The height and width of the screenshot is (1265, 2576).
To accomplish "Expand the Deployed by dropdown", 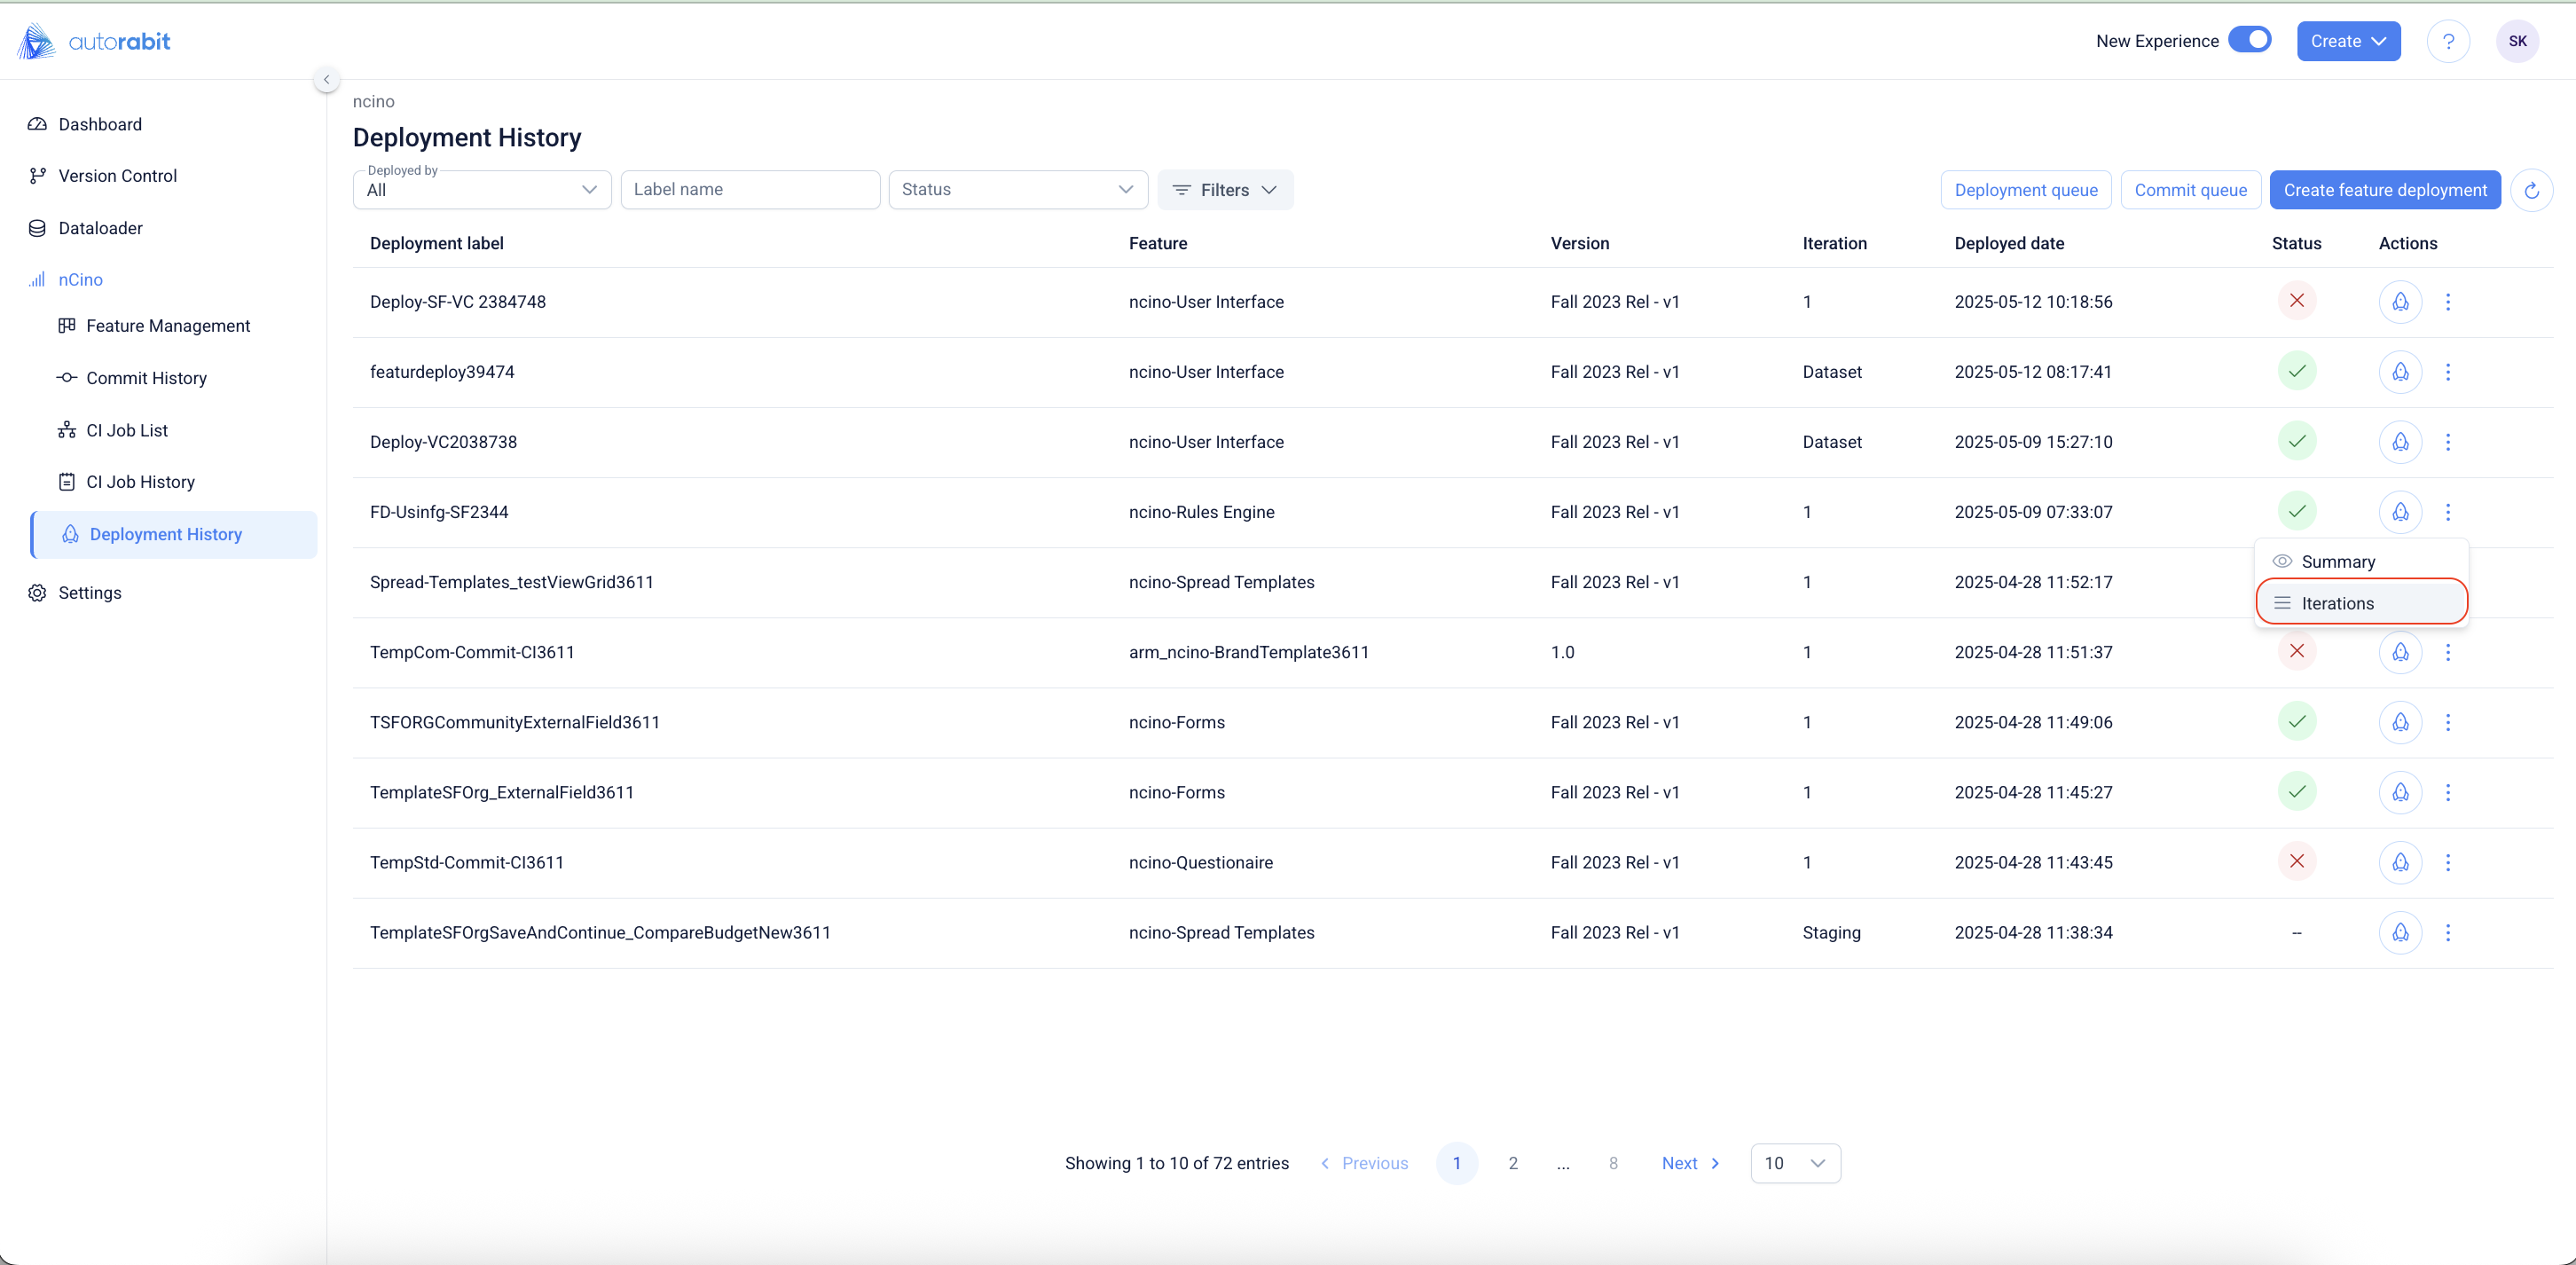I will [x=481, y=190].
